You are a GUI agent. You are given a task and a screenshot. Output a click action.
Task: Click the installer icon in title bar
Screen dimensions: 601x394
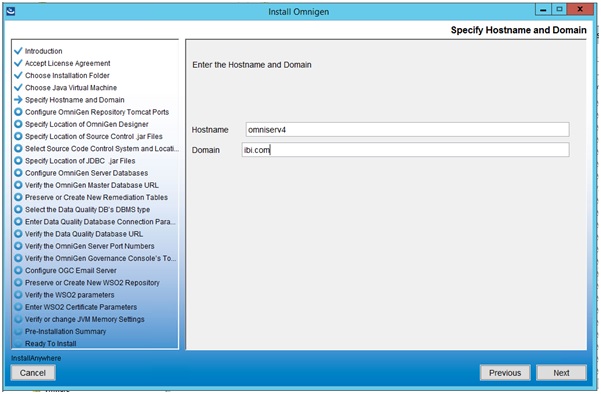pyautogui.click(x=11, y=11)
